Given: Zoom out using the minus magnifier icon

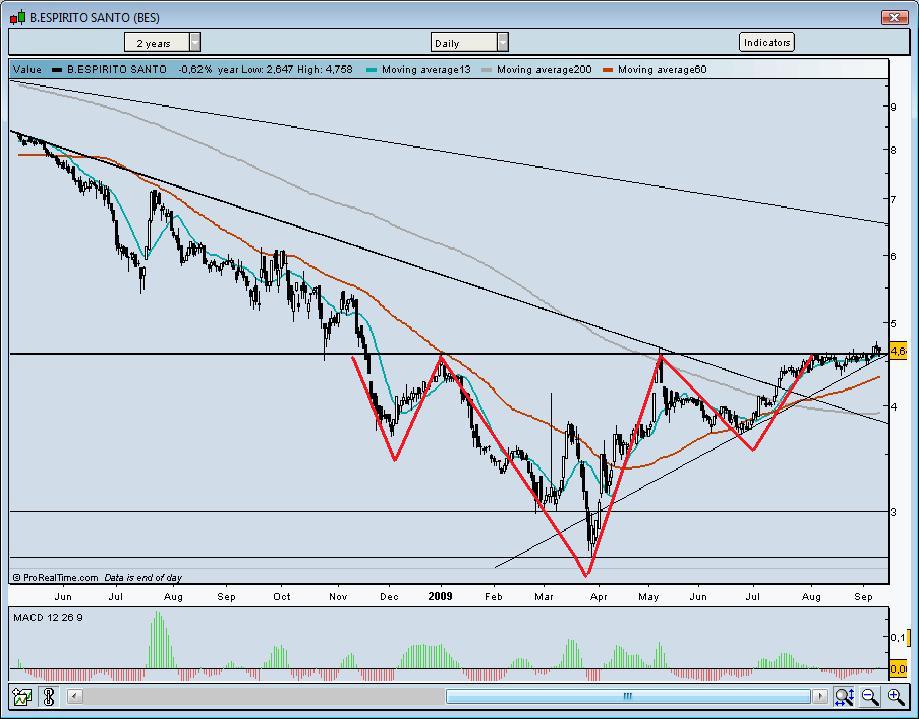Looking at the screenshot, I should click(870, 697).
